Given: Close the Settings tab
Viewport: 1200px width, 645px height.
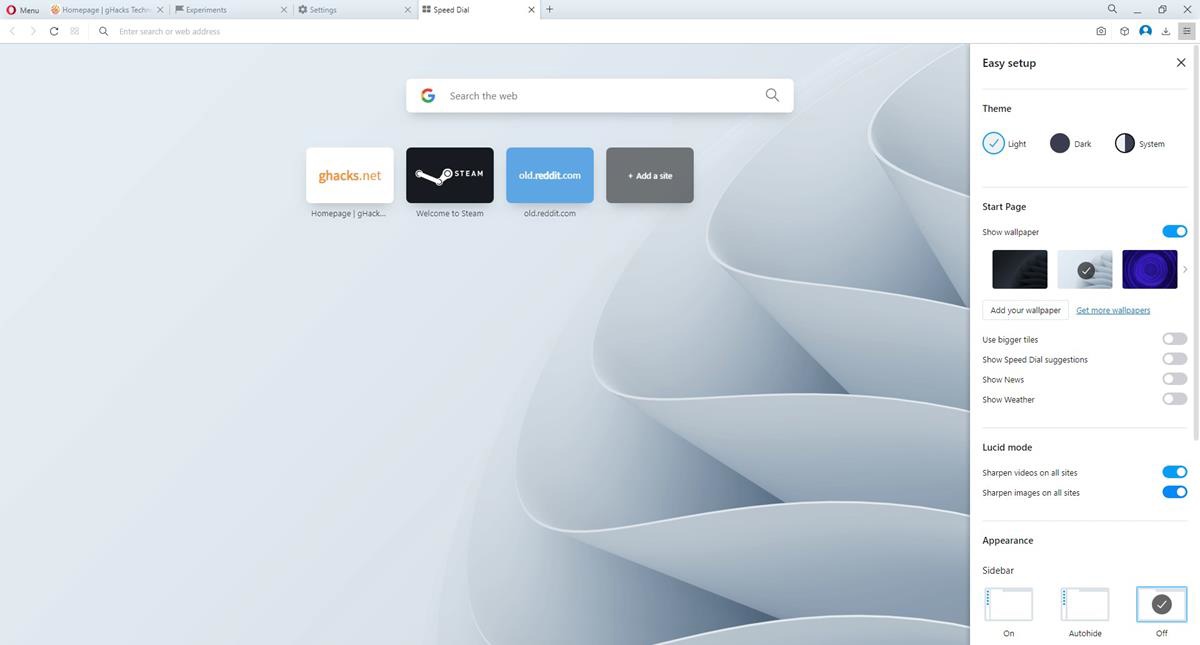Looking at the screenshot, I should point(408,9).
